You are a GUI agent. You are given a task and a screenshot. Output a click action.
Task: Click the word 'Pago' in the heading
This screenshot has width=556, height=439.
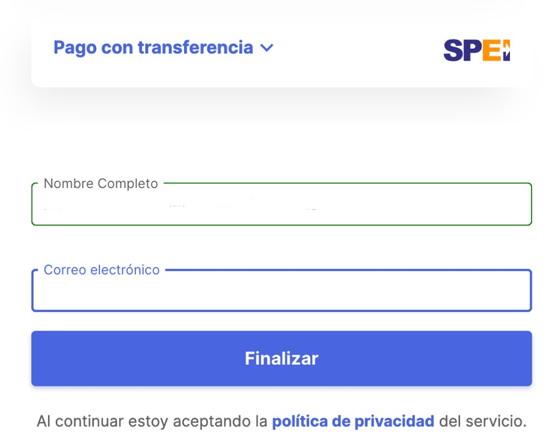(75, 48)
